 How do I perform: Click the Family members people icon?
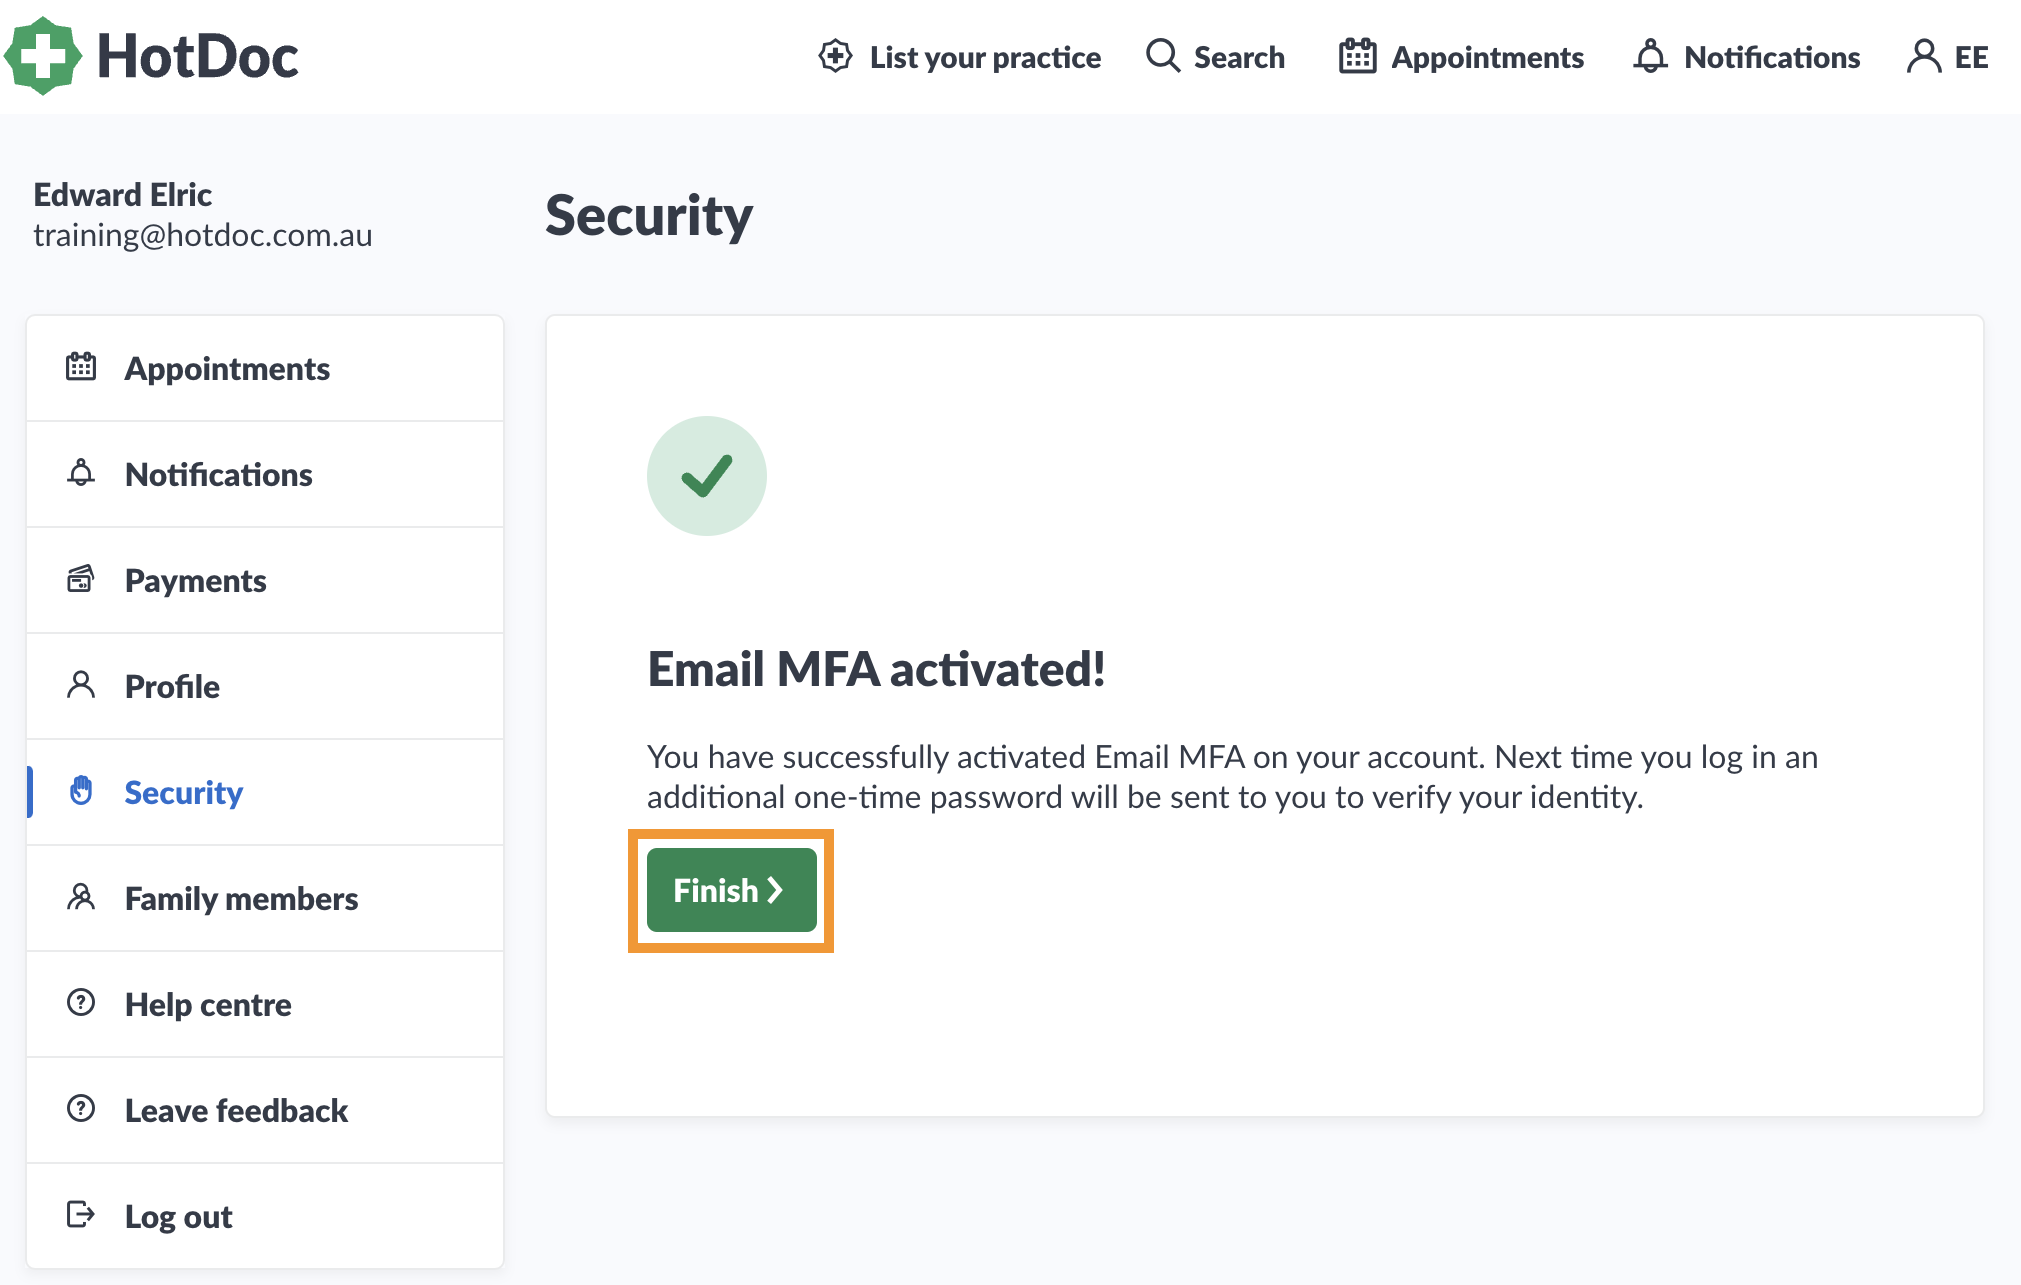[81, 897]
